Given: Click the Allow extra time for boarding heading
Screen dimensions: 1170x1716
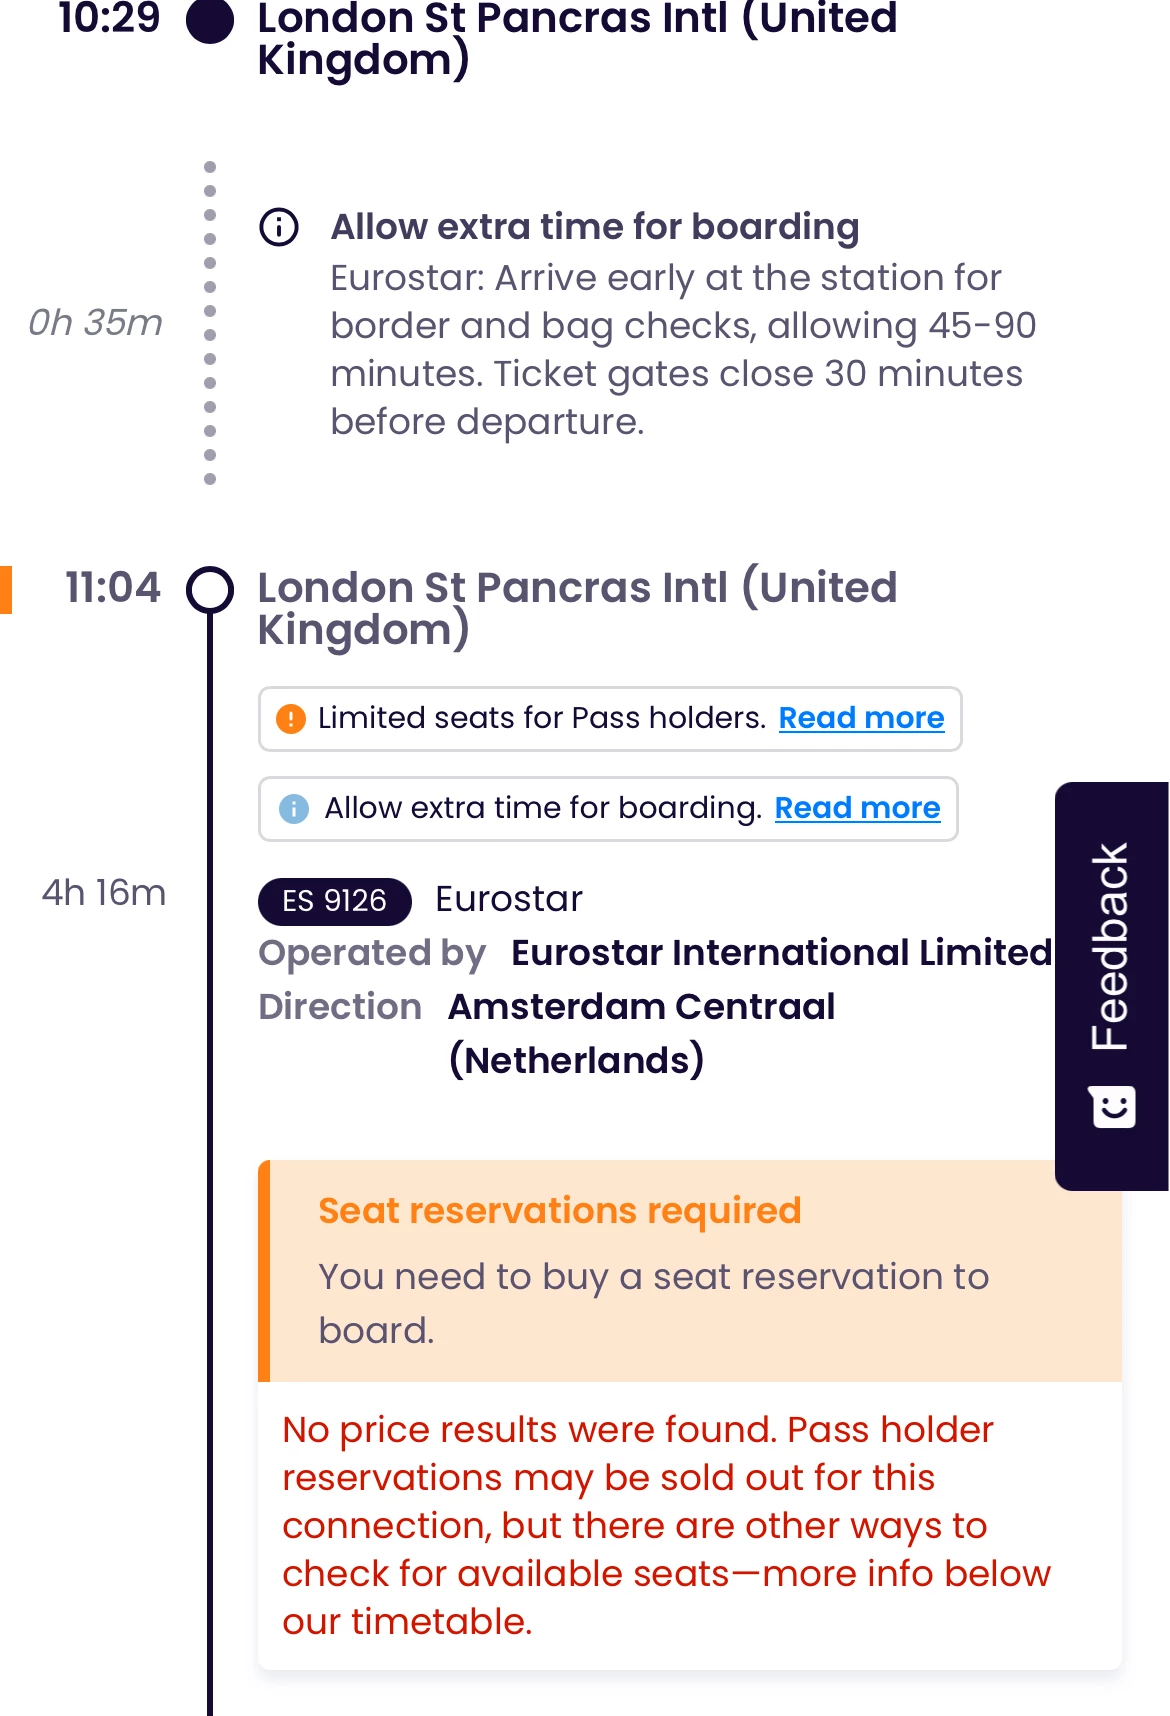Looking at the screenshot, I should pos(595,227).
